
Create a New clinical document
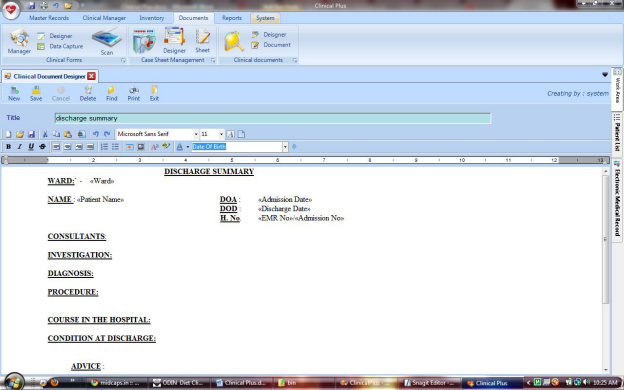(x=14, y=94)
